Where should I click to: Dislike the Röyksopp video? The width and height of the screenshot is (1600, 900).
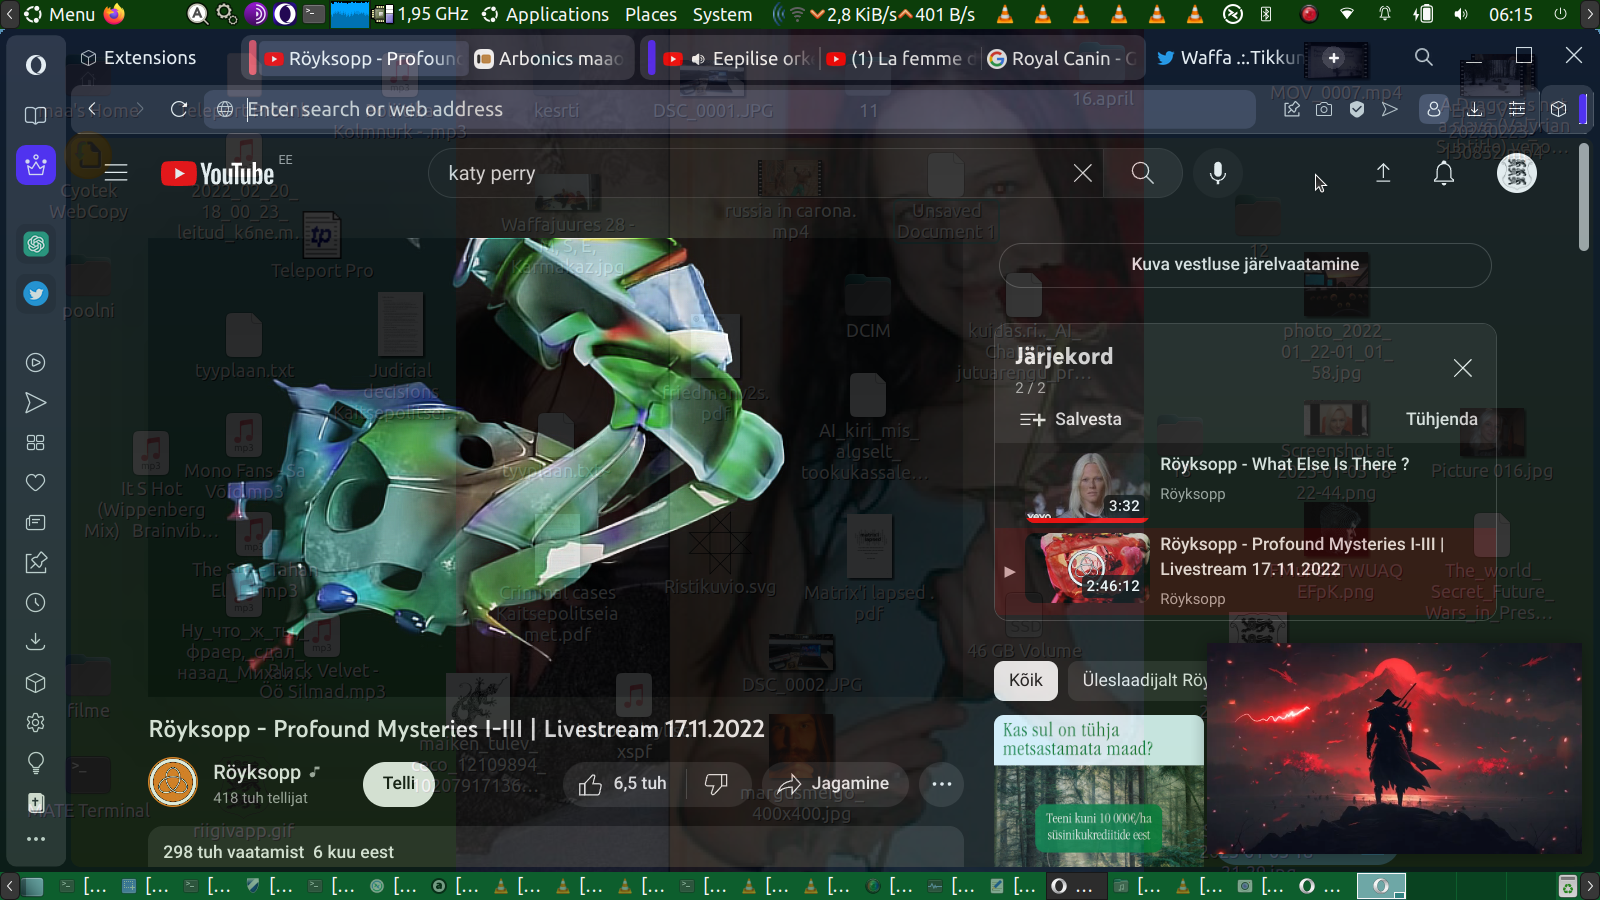click(717, 784)
